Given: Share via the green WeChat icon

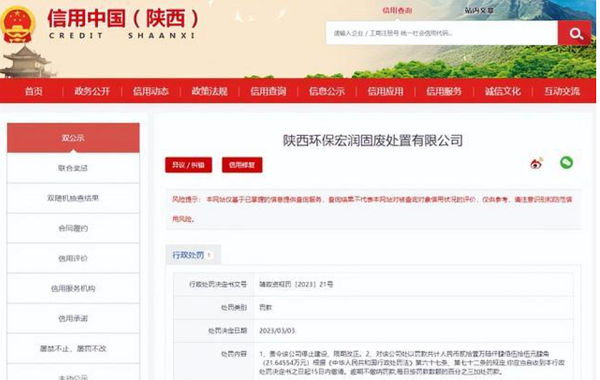Looking at the screenshot, I should pyautogui.click(x=566, y=163).
